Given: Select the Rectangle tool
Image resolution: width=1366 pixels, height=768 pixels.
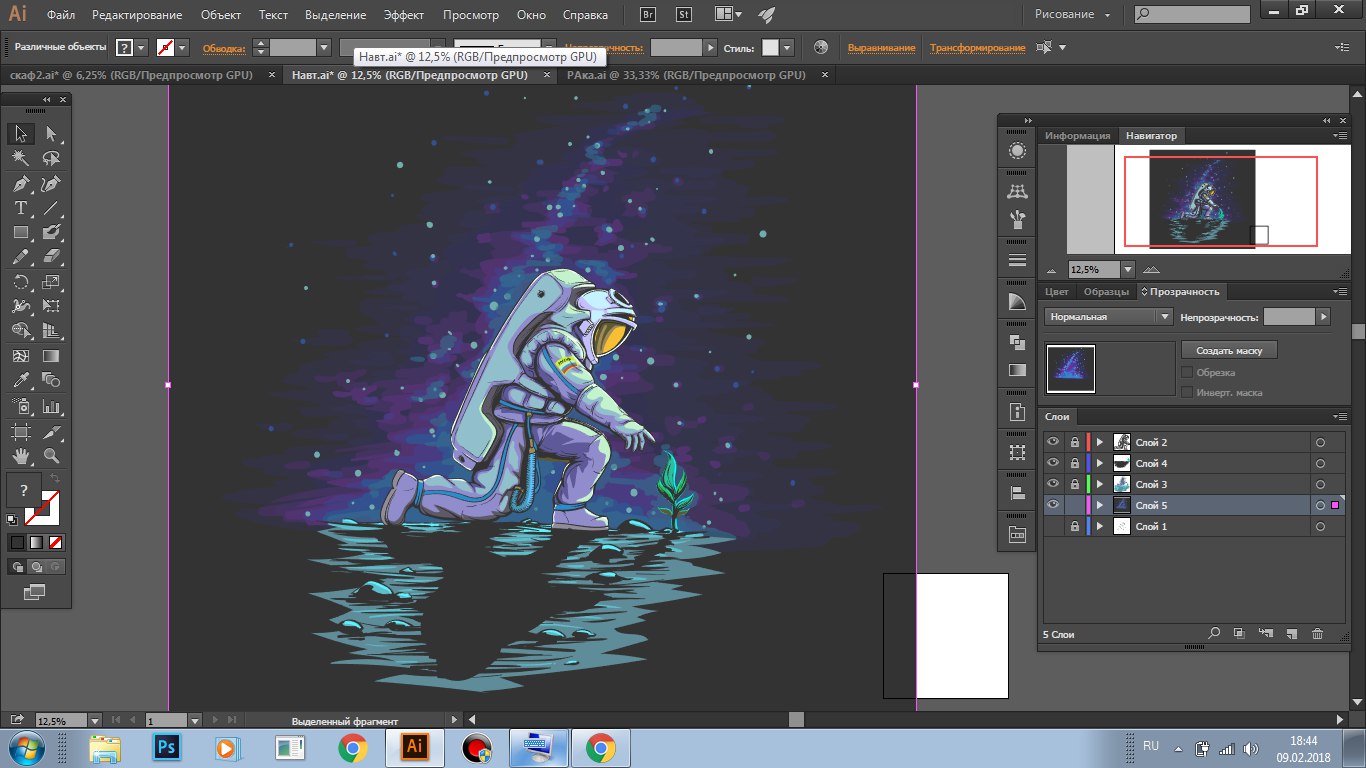Looking at the screenshot, I should click(x=21, y=232).
